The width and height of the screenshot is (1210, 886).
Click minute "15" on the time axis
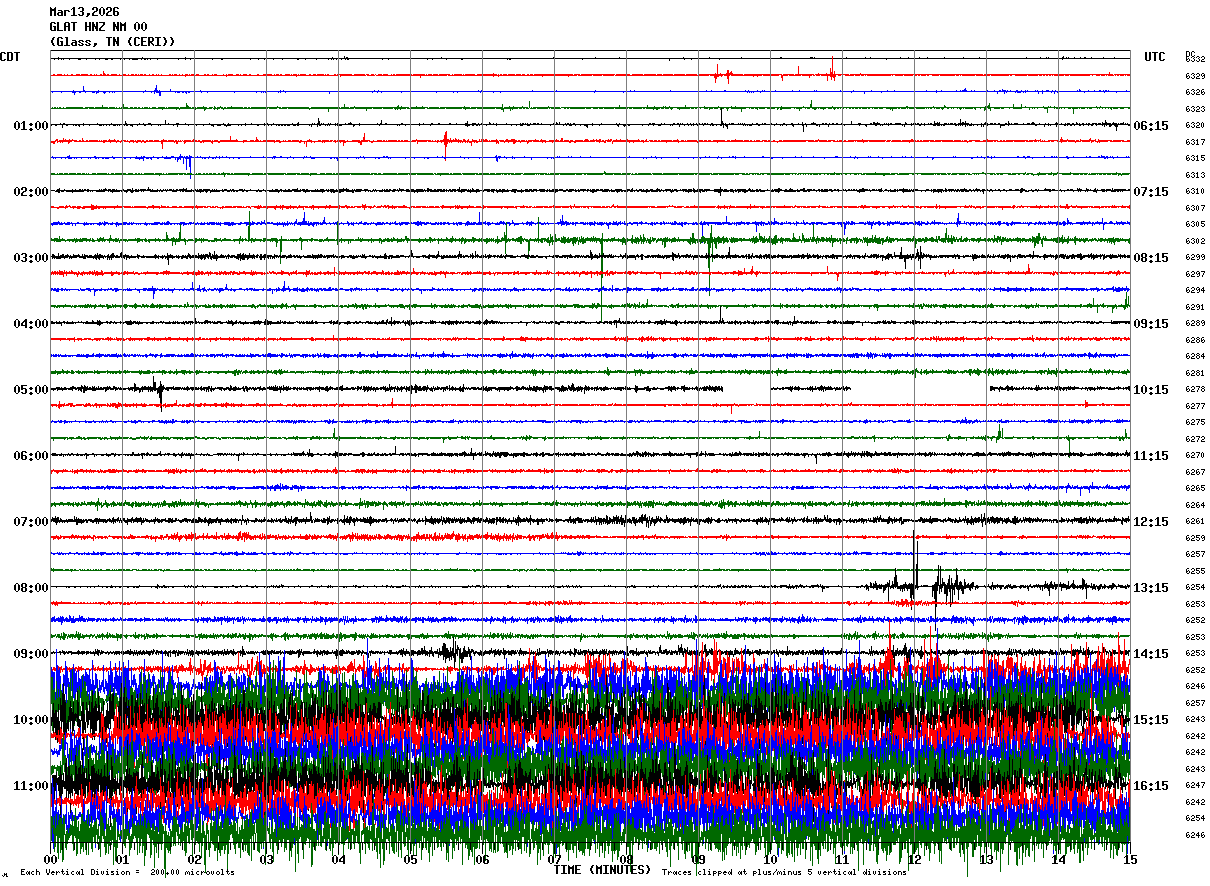(x=1129, y=860)
